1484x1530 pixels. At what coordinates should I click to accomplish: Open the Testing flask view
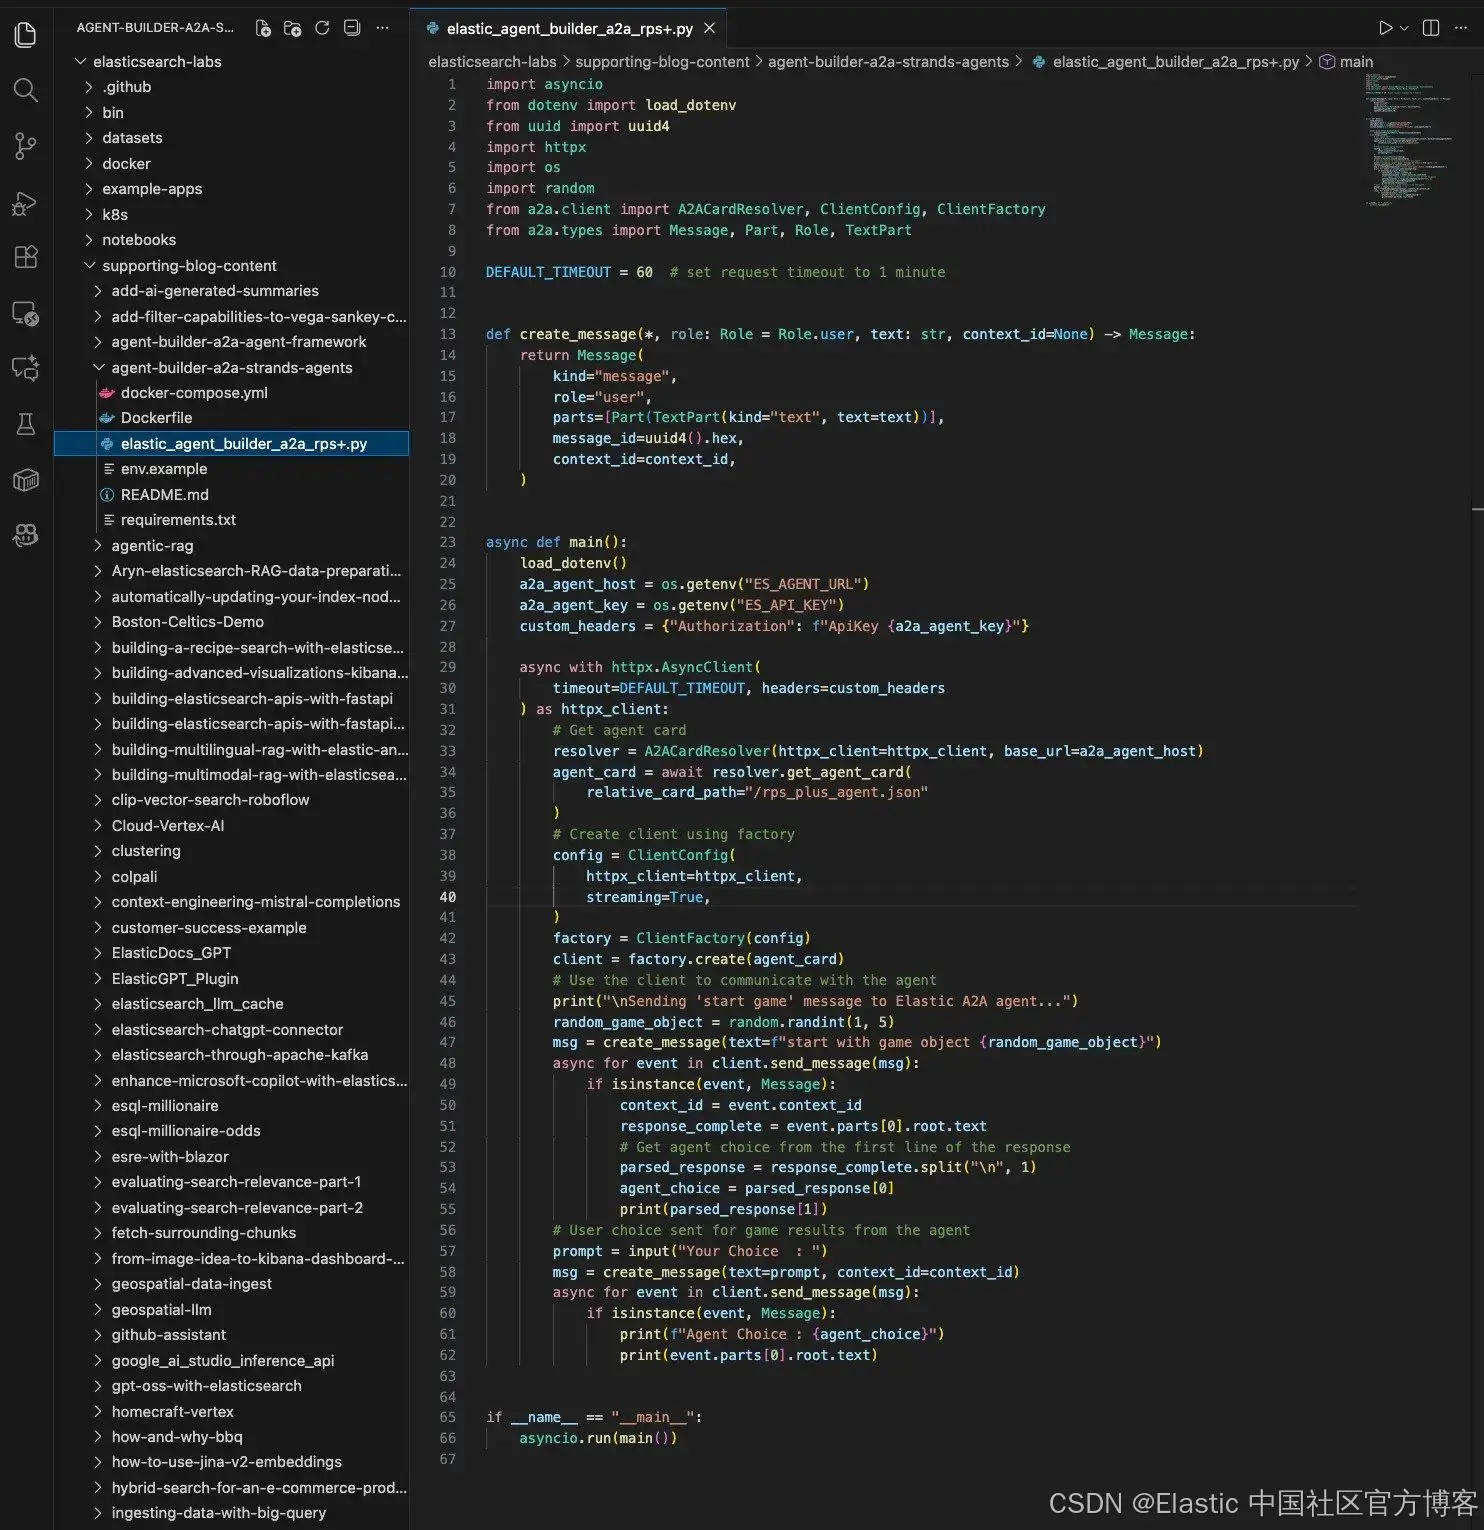26,424
